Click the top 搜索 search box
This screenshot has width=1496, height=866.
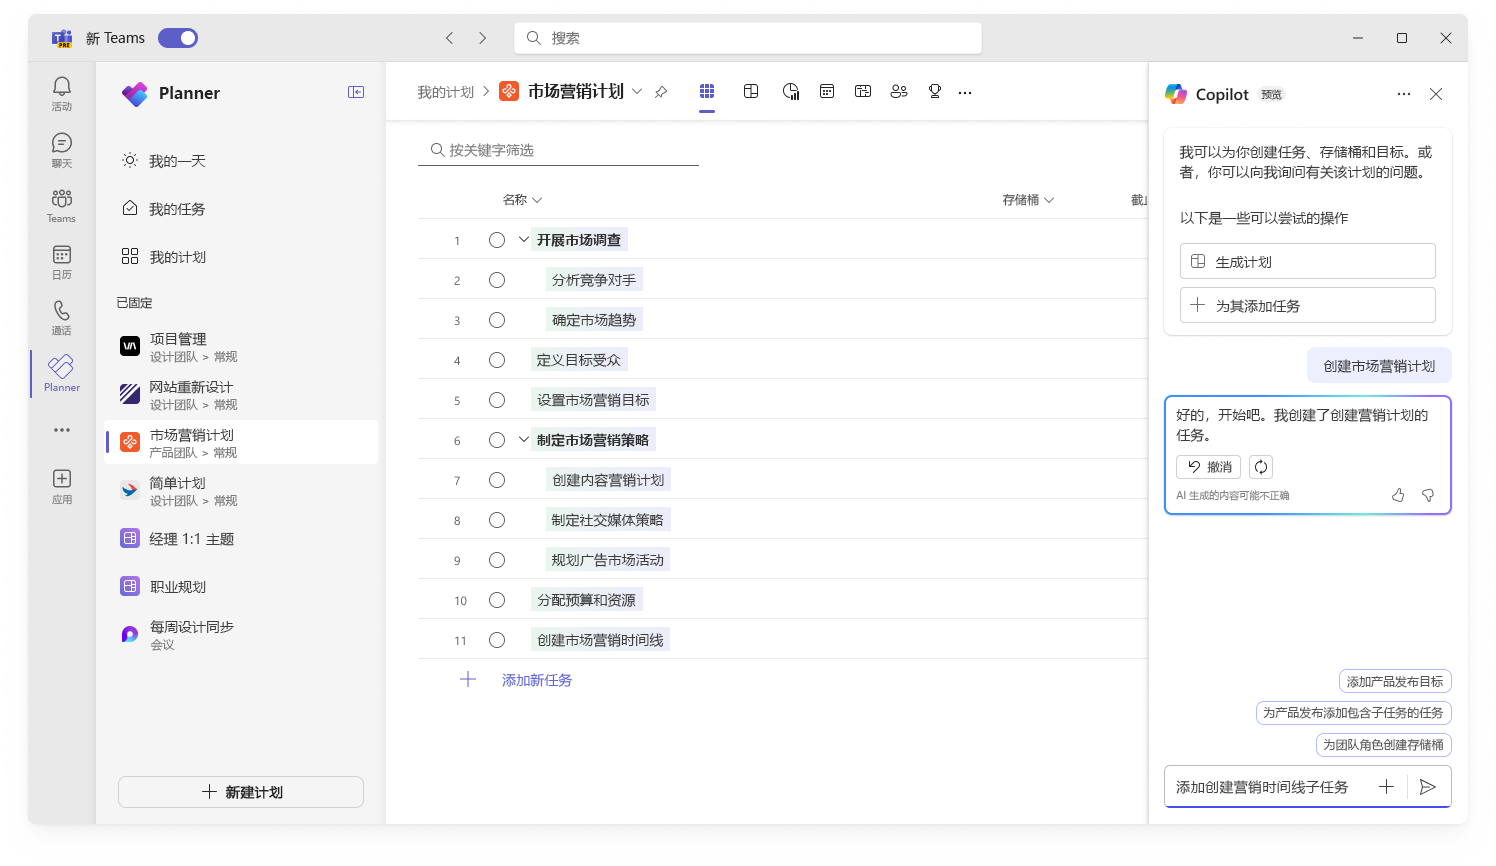point(748,38)
